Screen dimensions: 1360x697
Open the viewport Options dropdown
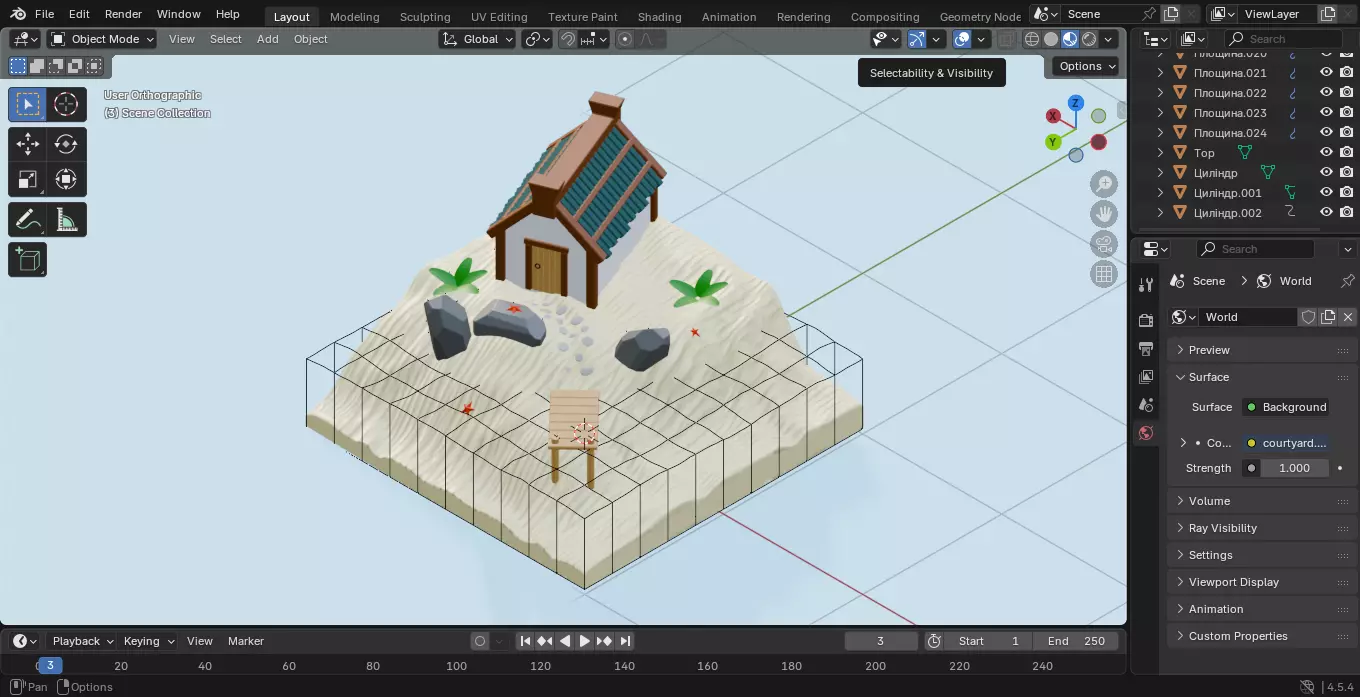(x=1087, y=66)
